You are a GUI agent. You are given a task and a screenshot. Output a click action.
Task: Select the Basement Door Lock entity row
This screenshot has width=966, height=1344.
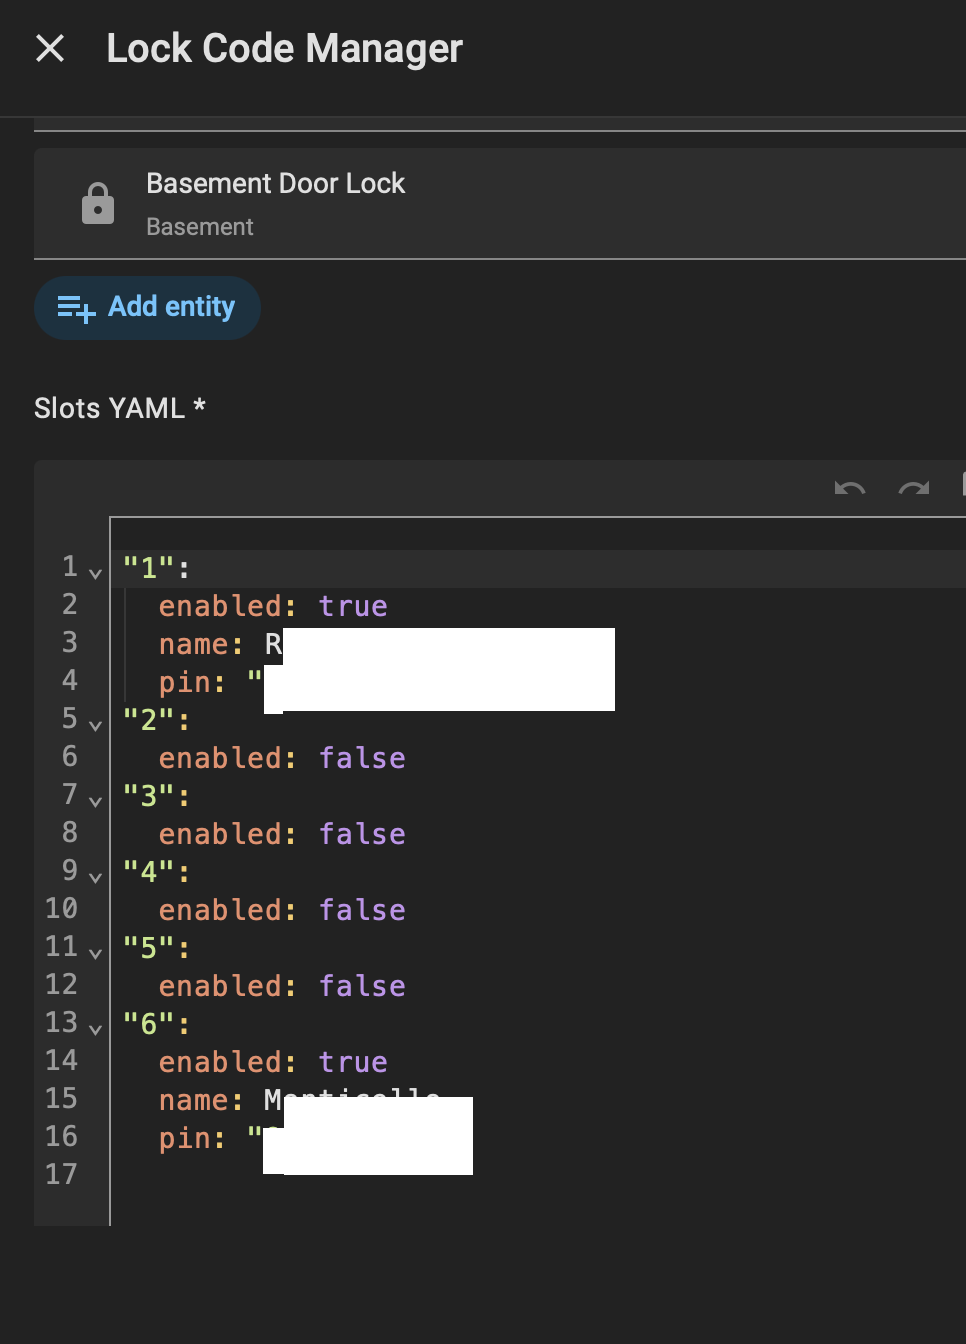click(500, 204)
